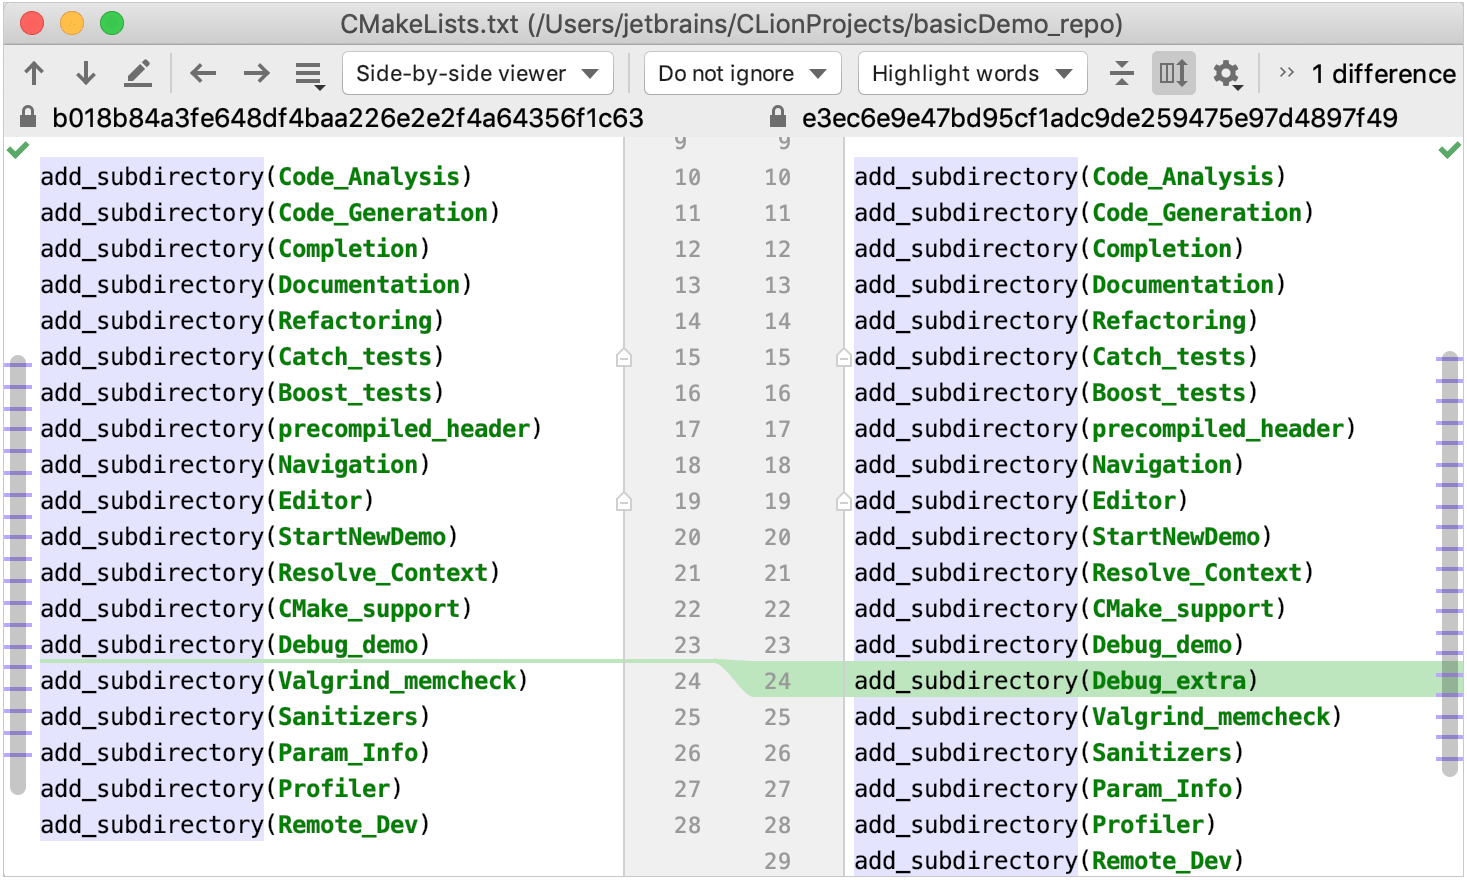Jump to next difference with down arrow
The height and width of the screenshot is (880, 1467).
[x=85, y=72]
